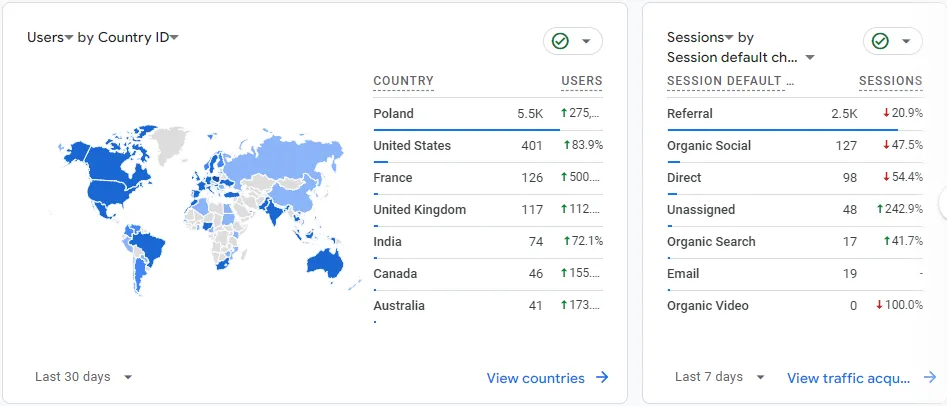
Task: Open the View traffic acquisition link
Action: click(849, 378)
